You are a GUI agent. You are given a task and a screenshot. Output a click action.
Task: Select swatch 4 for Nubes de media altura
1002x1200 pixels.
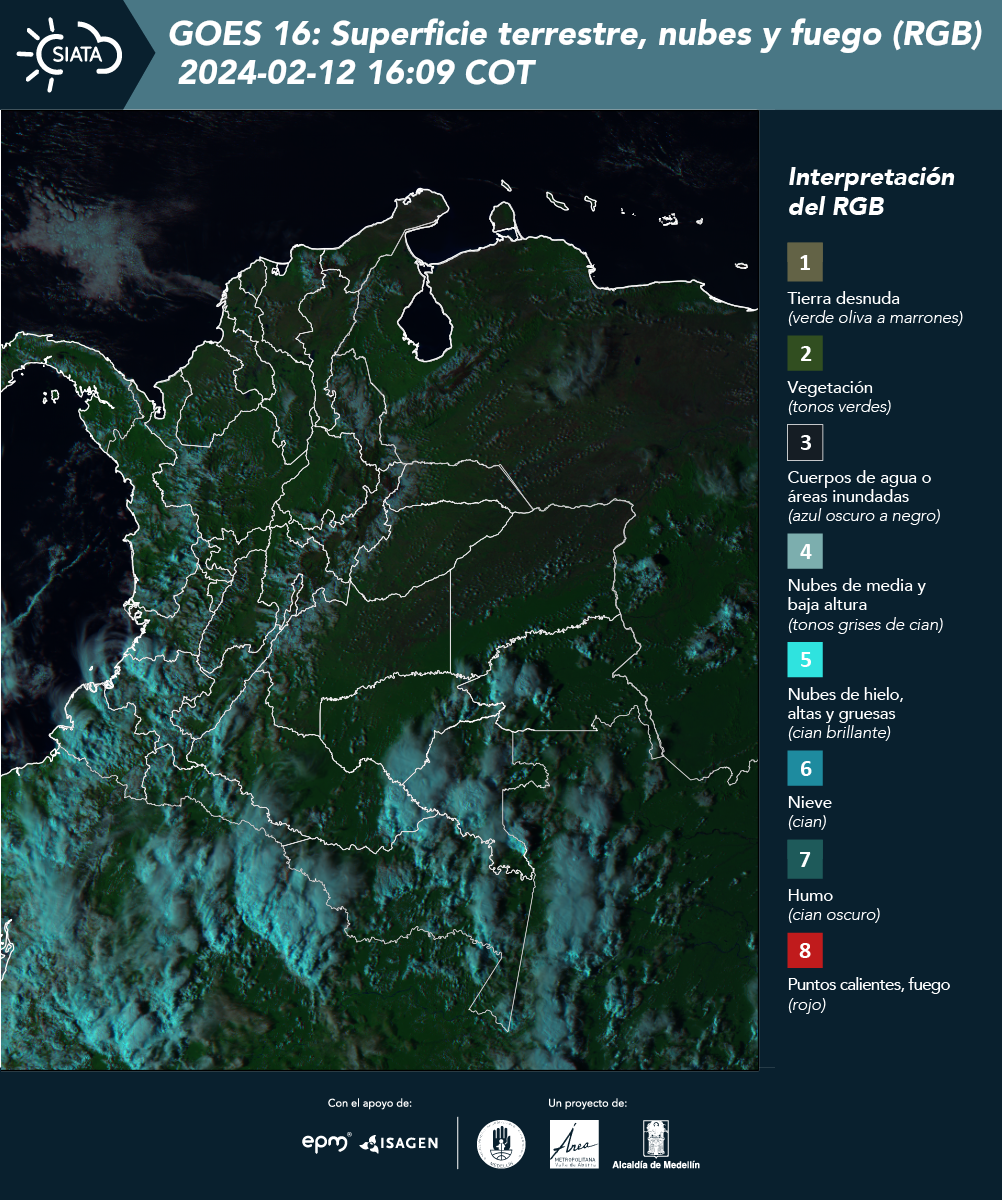tap(805, 550)
